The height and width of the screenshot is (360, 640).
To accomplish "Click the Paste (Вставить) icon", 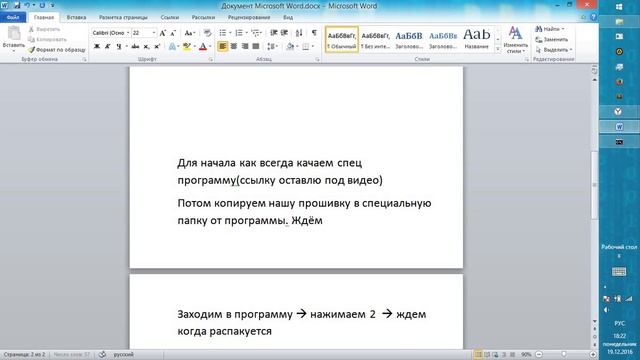I will [x=13, y=34].
